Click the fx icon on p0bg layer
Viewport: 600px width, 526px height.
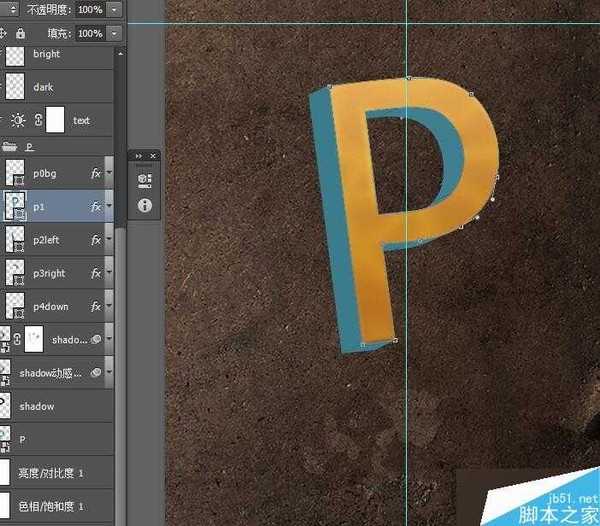(x=96, y=173)
